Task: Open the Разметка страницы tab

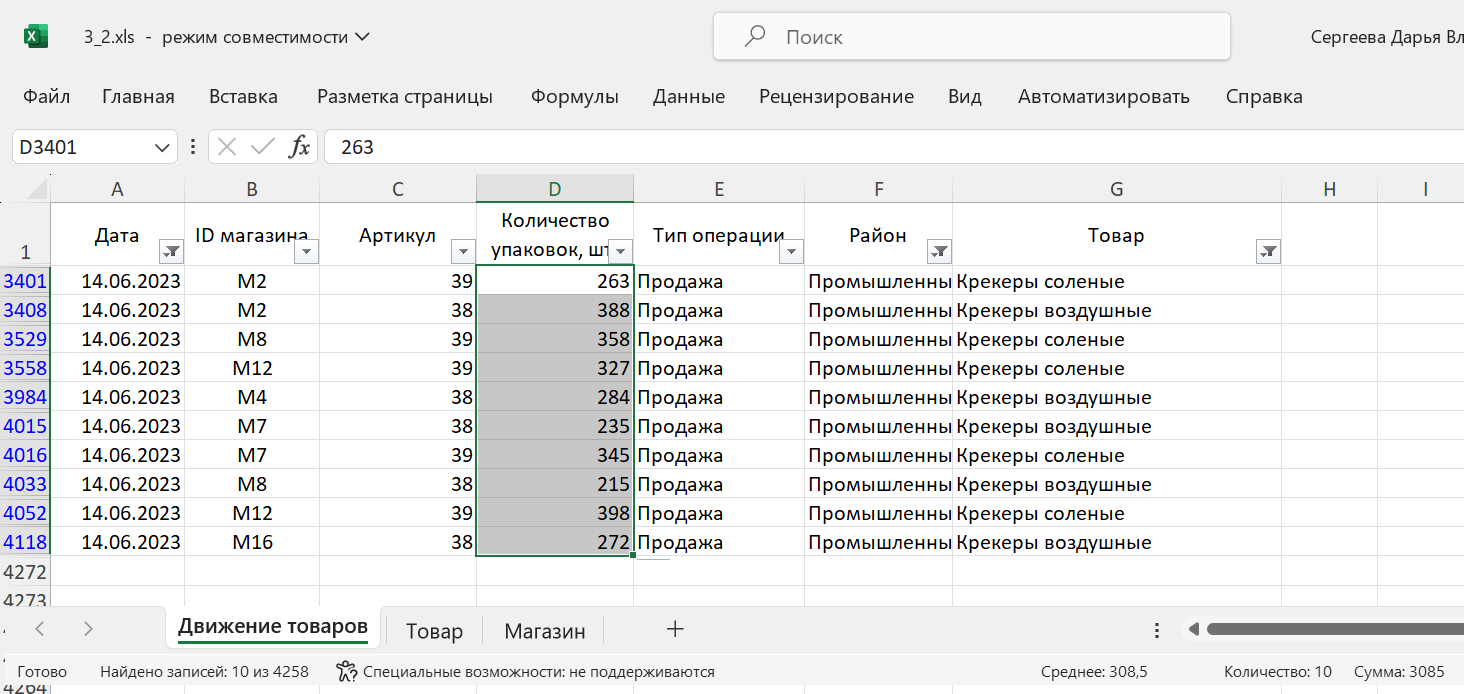Action: [405, 97]
